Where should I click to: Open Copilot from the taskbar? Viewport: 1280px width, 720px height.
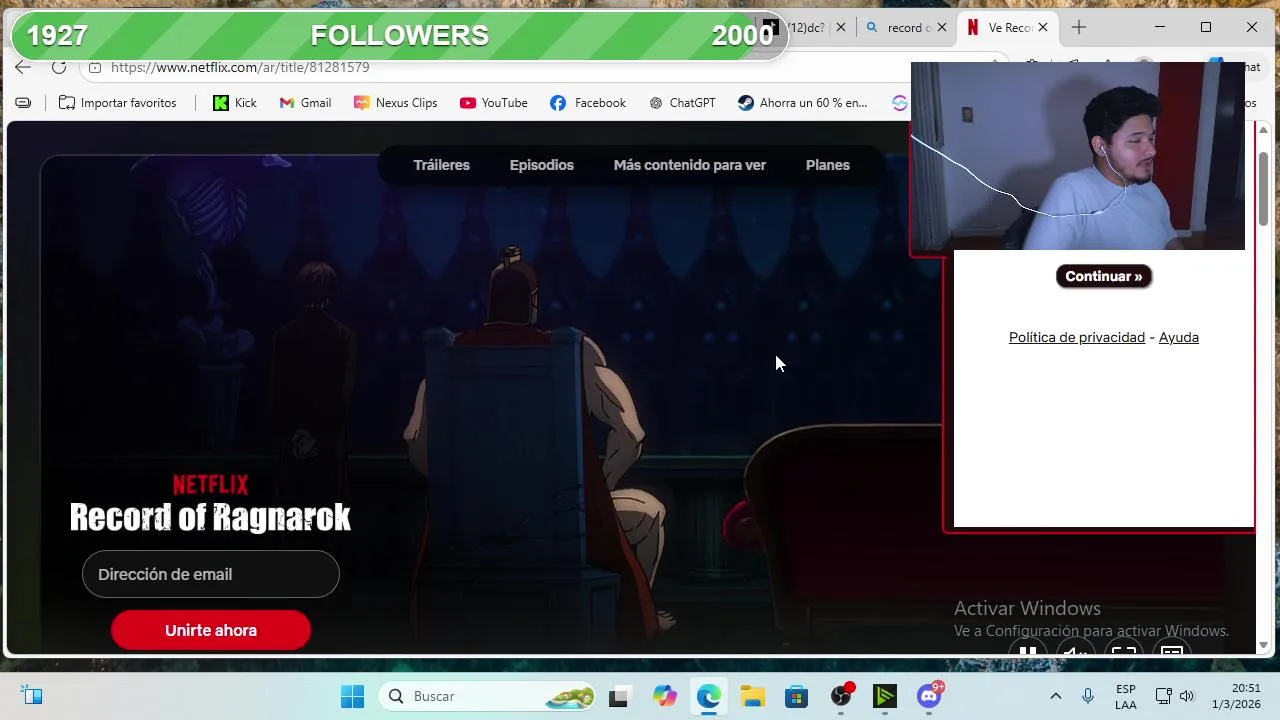[x=665, y=696]
